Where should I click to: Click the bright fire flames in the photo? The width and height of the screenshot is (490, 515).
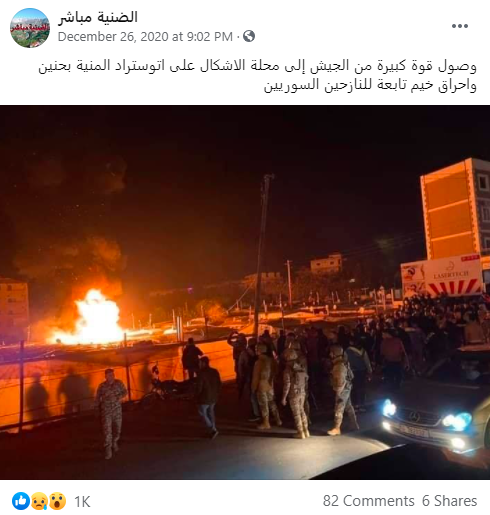(x=97, y=317)
